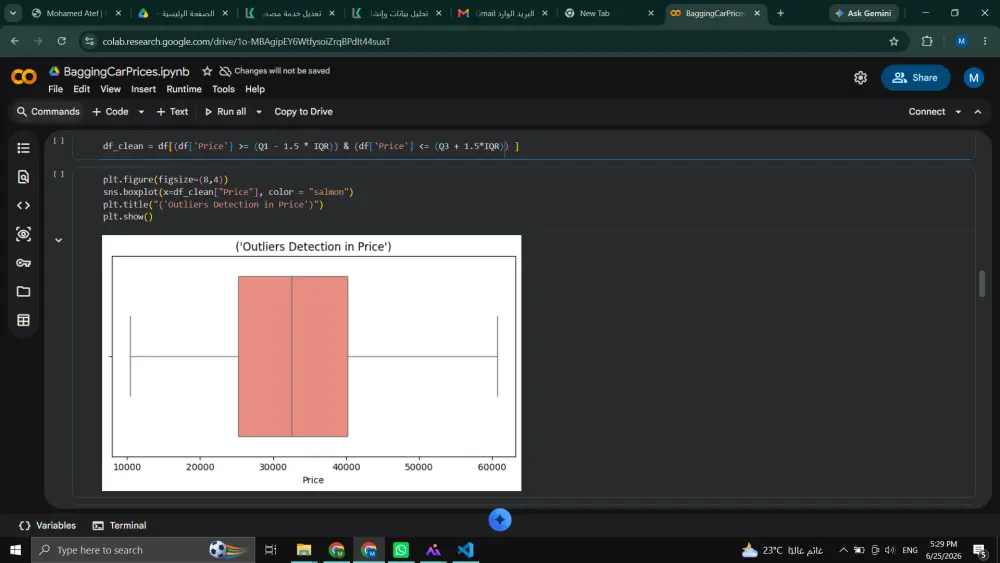Open the Table of contents sidebar icon
Image resolution: width=1000 pixels, height=563 pixels.
24,148
